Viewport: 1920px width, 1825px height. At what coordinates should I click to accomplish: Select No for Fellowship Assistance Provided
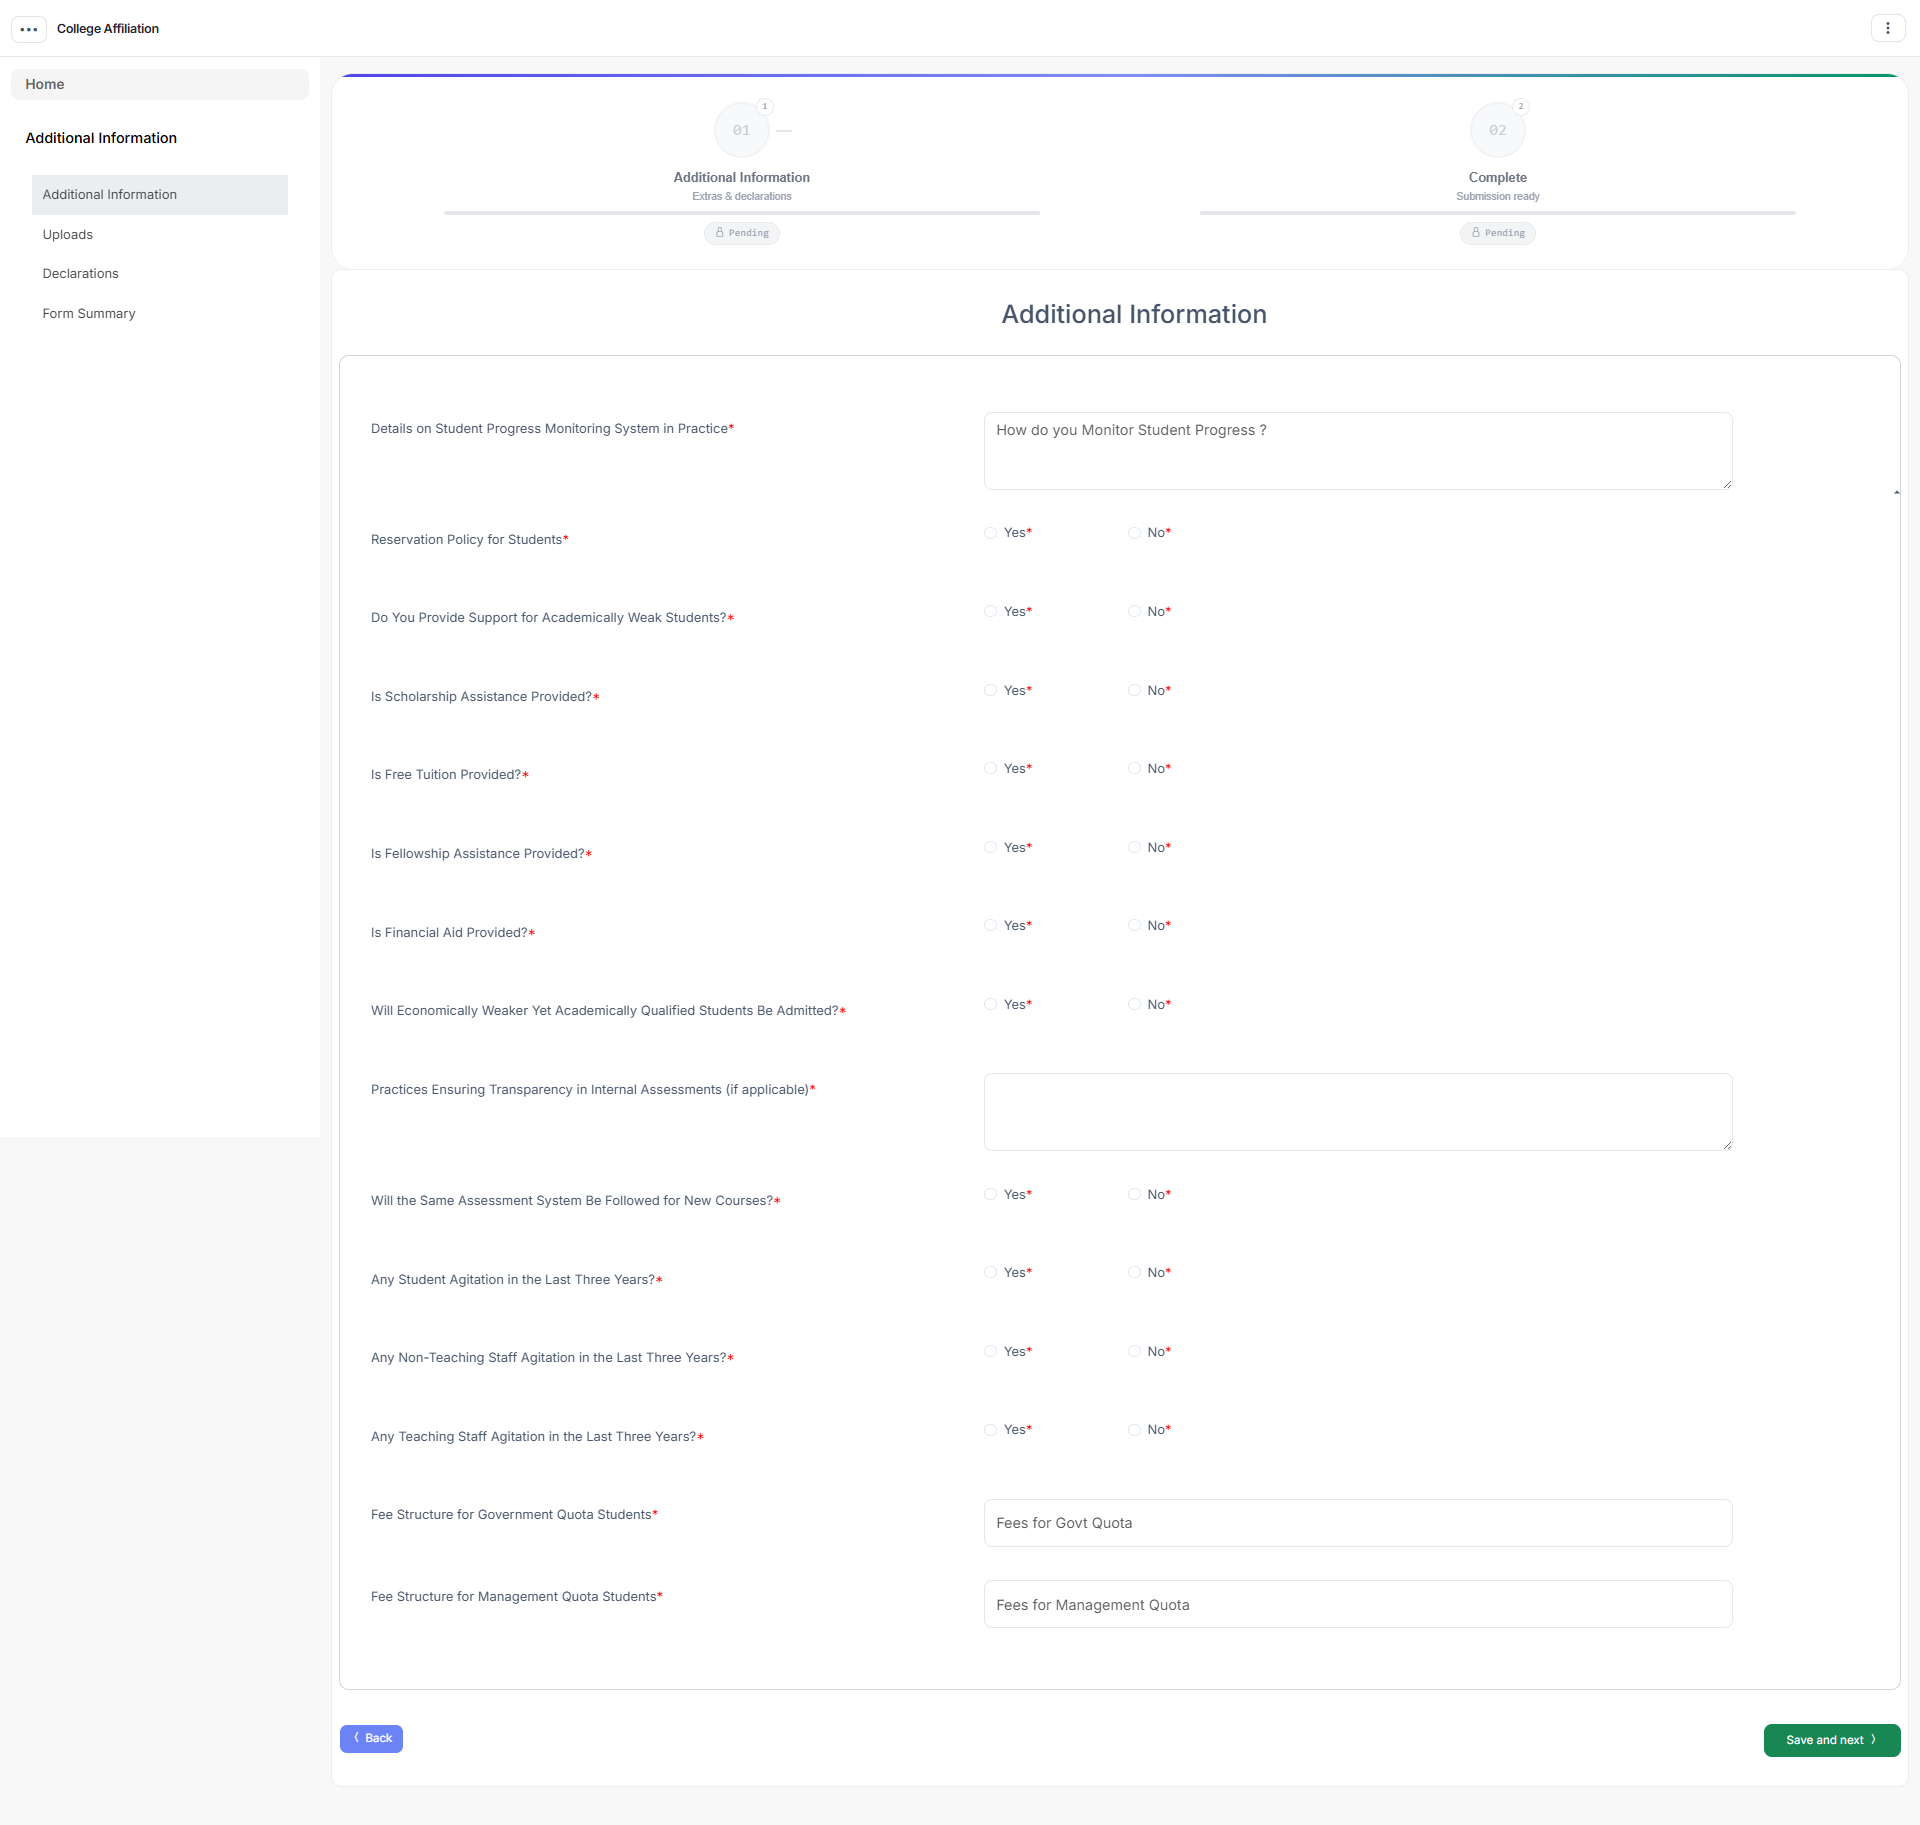pyautogui.click(x=1134, y=847)
